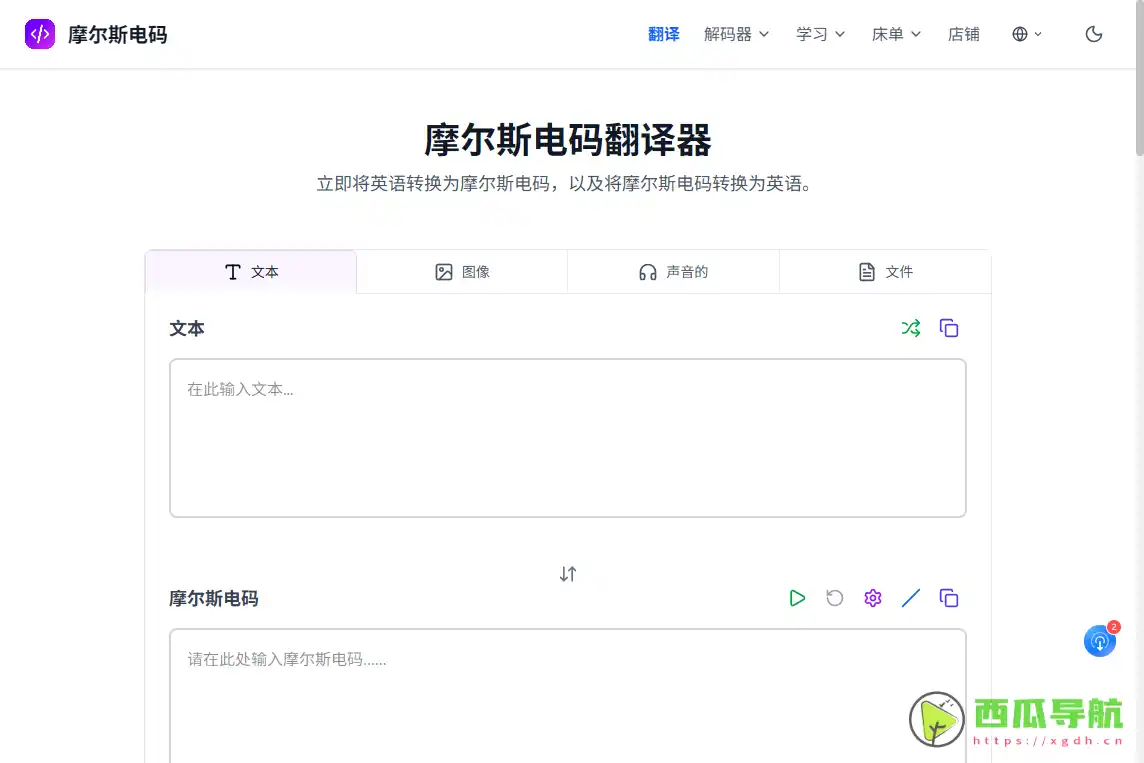Screen dimensions: 1144x763
Task: Open the 店铺 nav link
Action: click(963, 34)
